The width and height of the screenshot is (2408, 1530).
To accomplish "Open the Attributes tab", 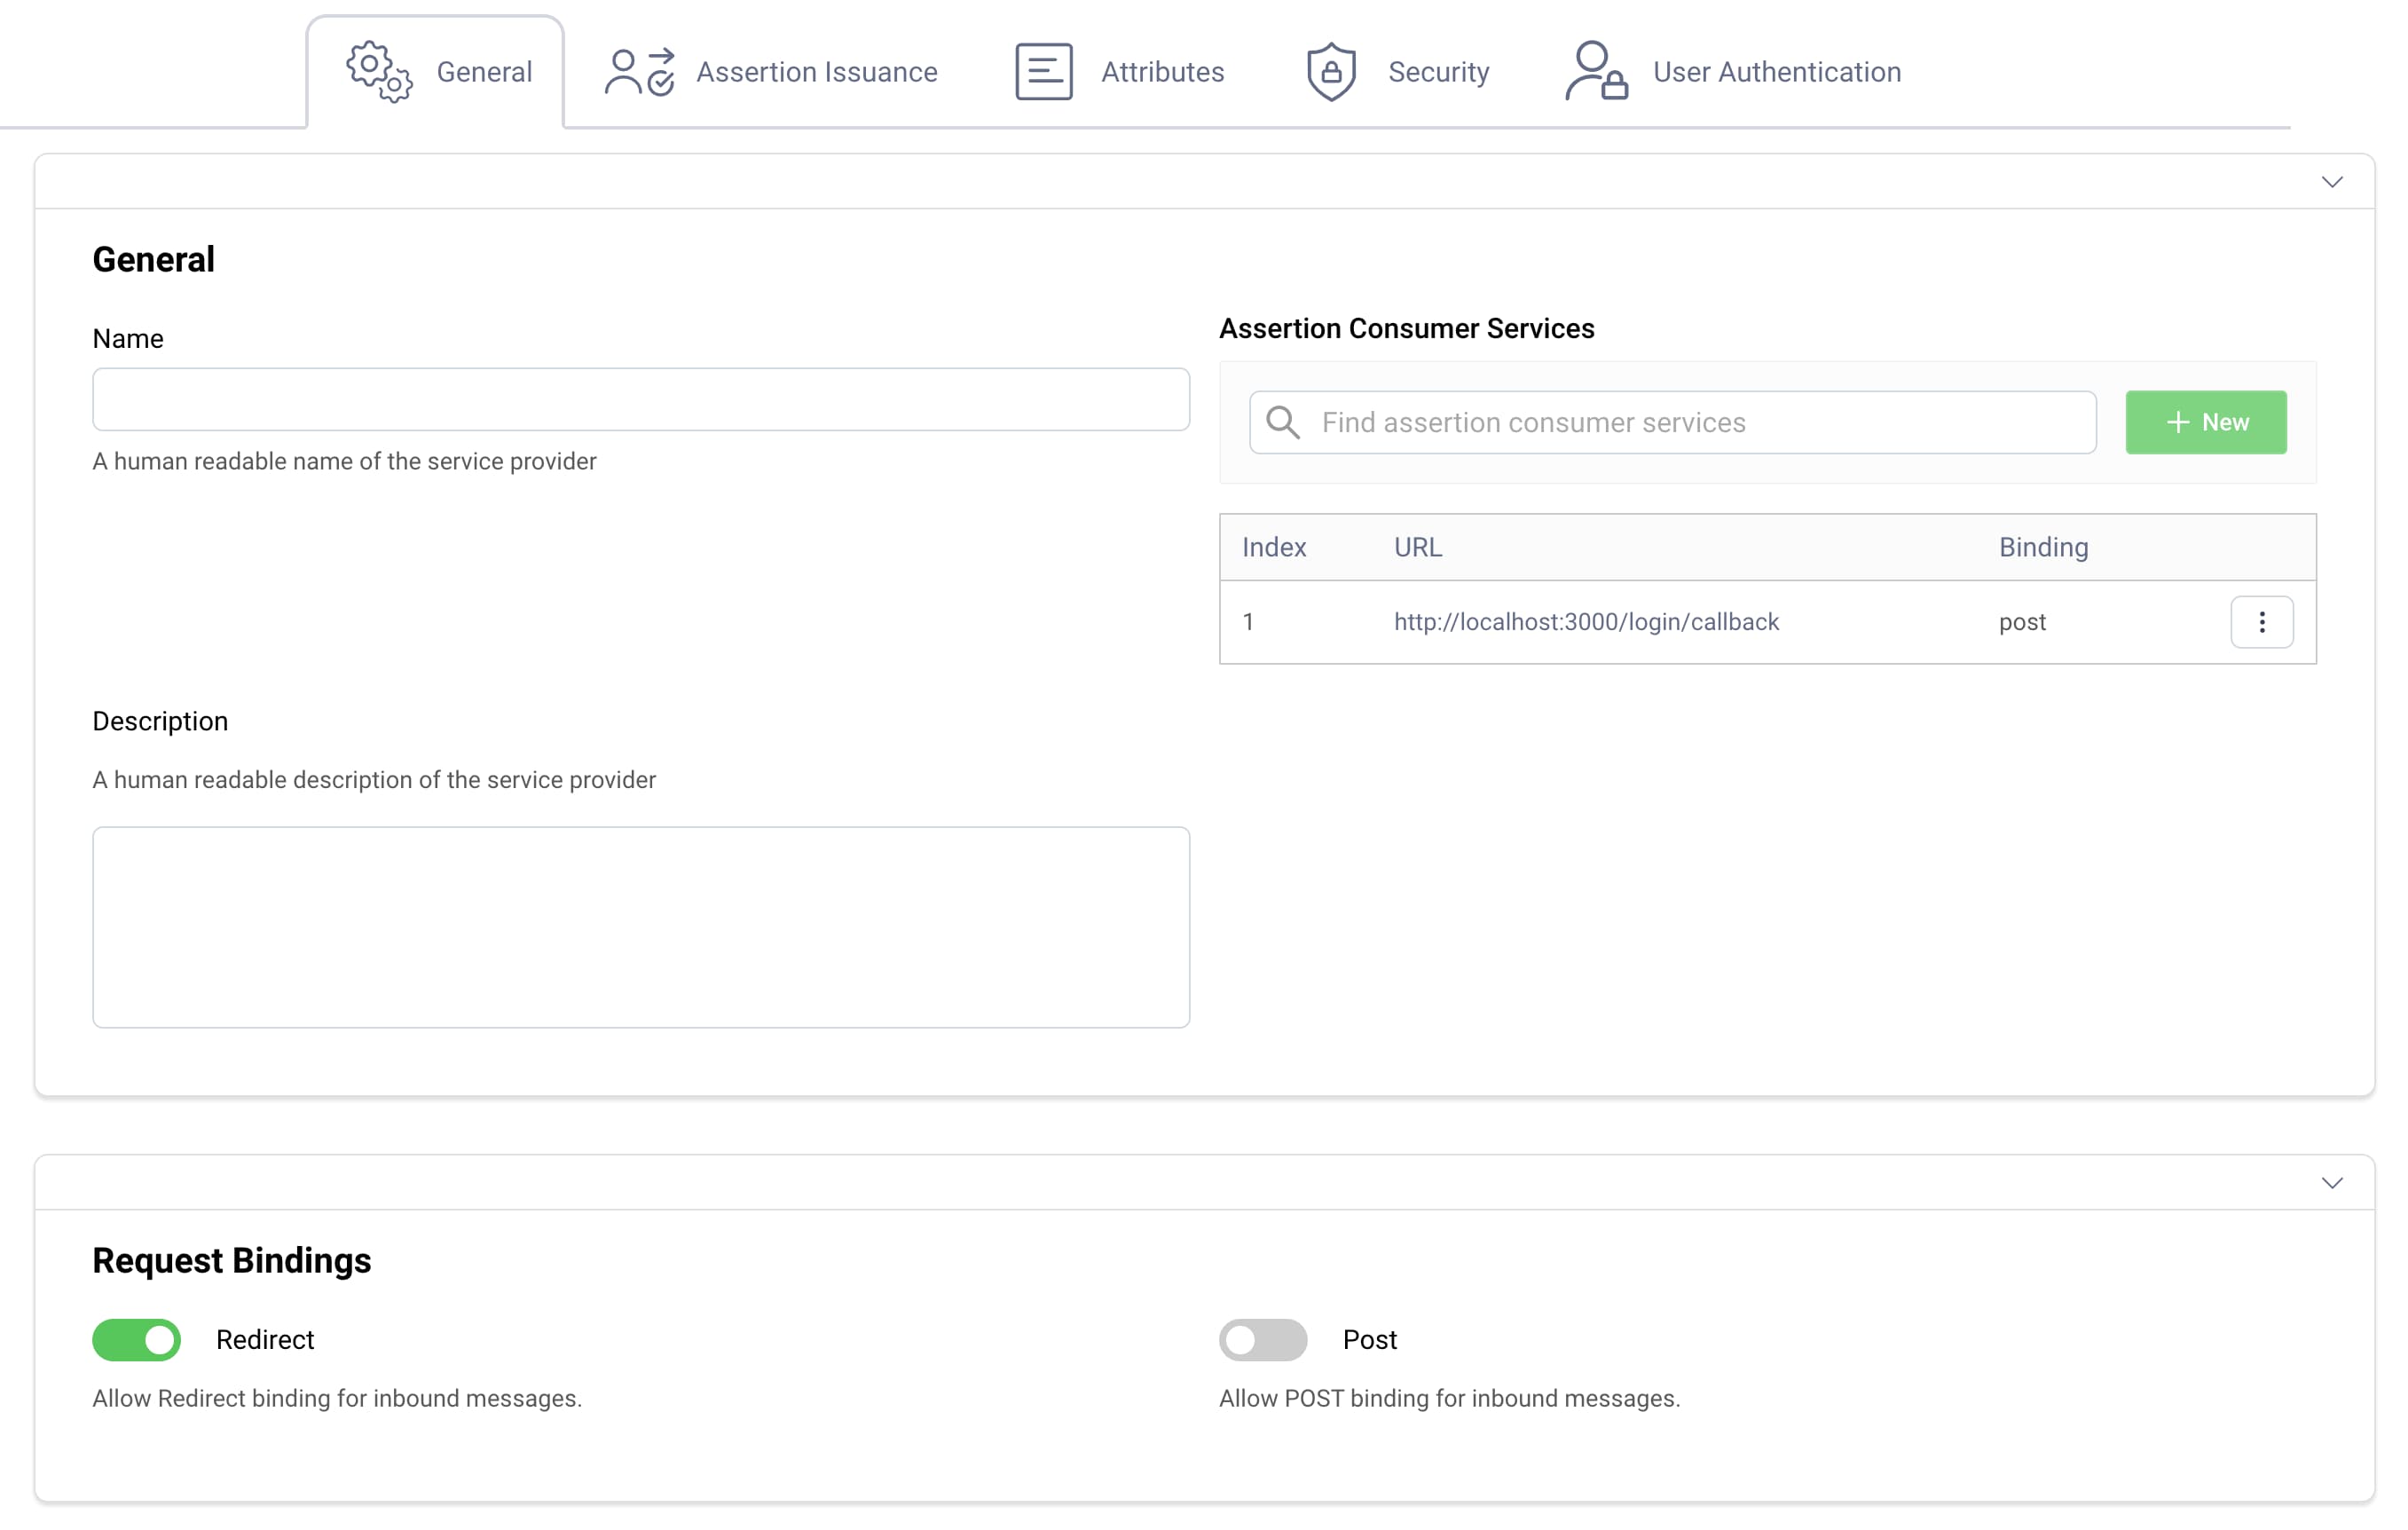I will [1162, 71].
